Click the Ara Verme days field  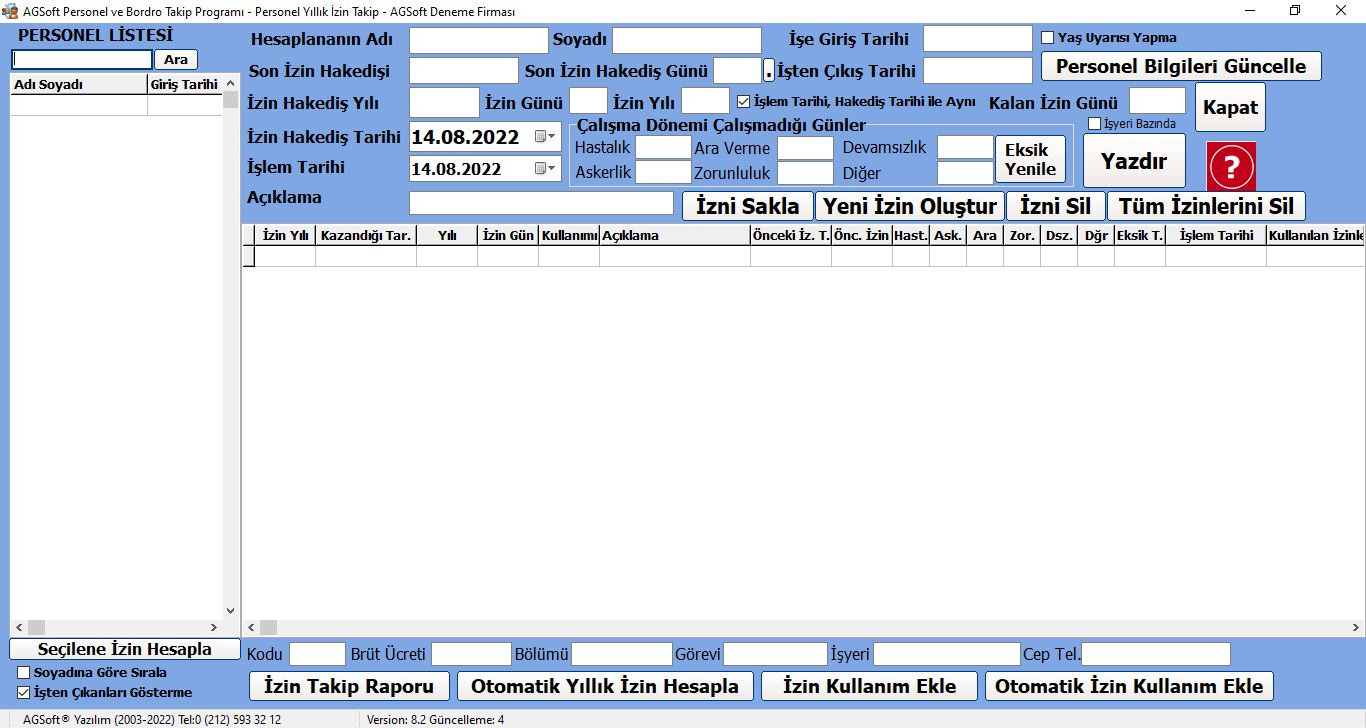(805, 148)
